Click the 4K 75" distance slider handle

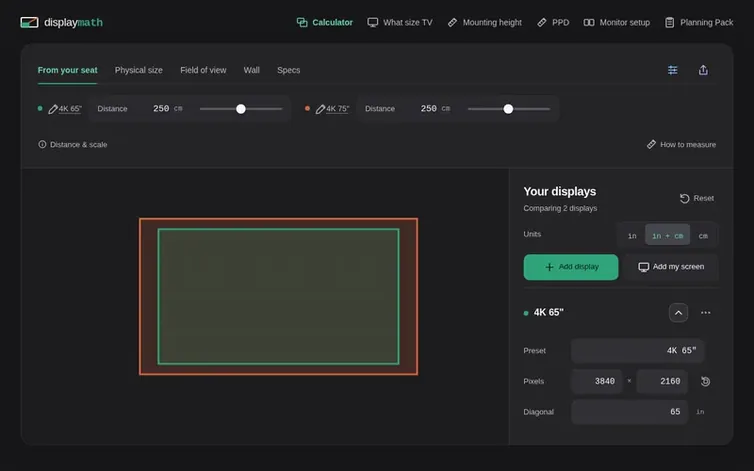tap(508, 109)
